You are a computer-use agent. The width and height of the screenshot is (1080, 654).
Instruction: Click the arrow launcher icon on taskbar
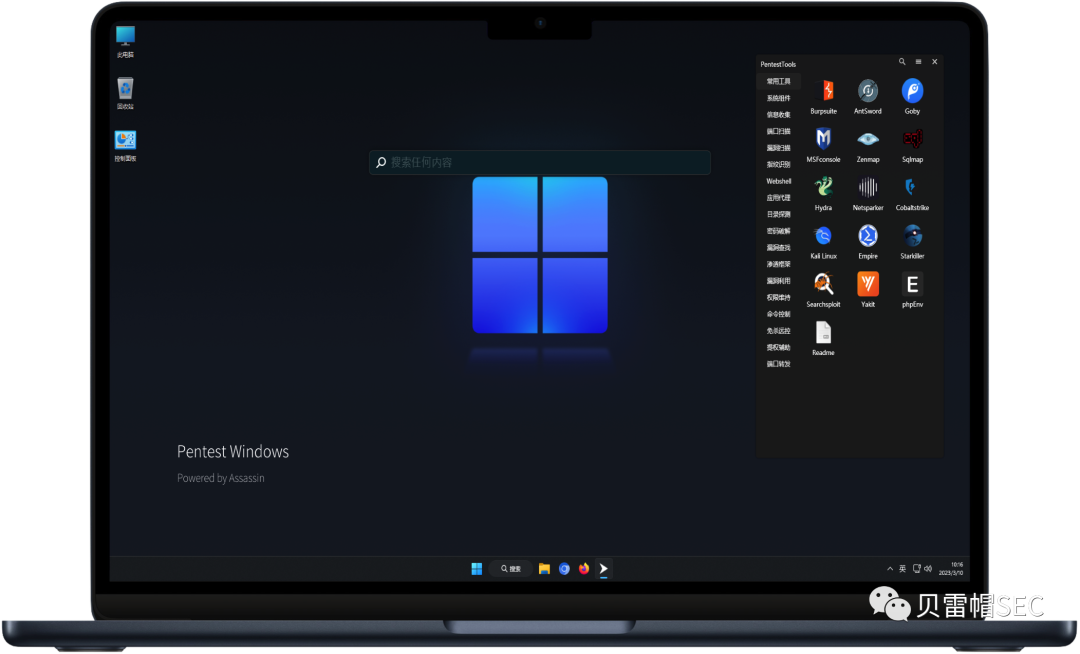603,569
